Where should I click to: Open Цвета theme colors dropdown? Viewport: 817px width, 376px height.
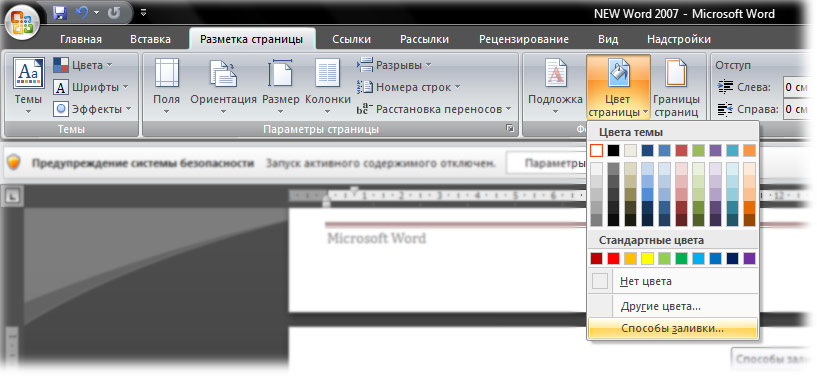pyautogui.click(x=84, y=66)
